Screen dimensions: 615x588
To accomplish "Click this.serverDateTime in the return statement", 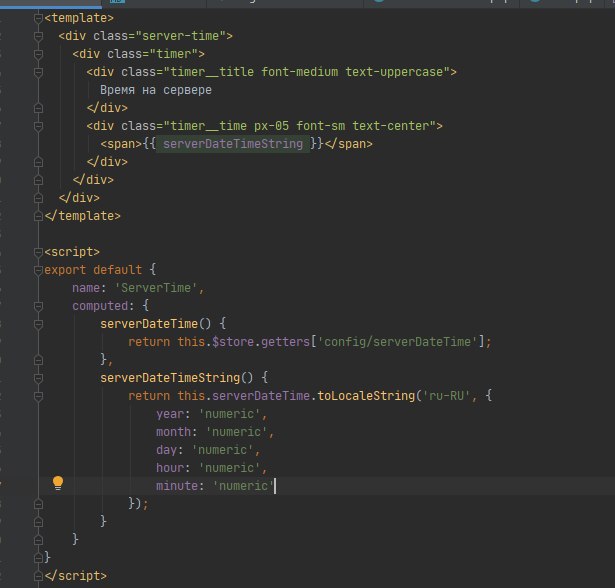I will click(x=243, y=396).
